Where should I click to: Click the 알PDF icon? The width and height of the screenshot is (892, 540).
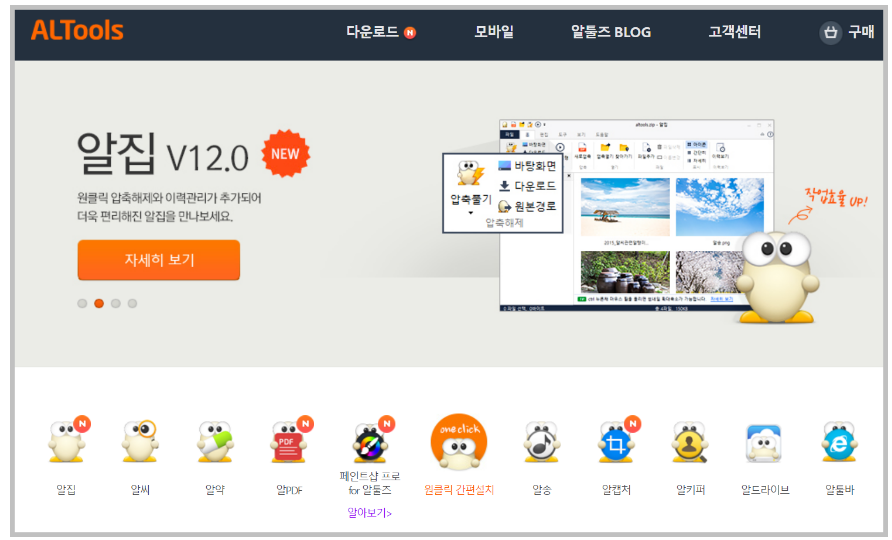coord(290,441)
